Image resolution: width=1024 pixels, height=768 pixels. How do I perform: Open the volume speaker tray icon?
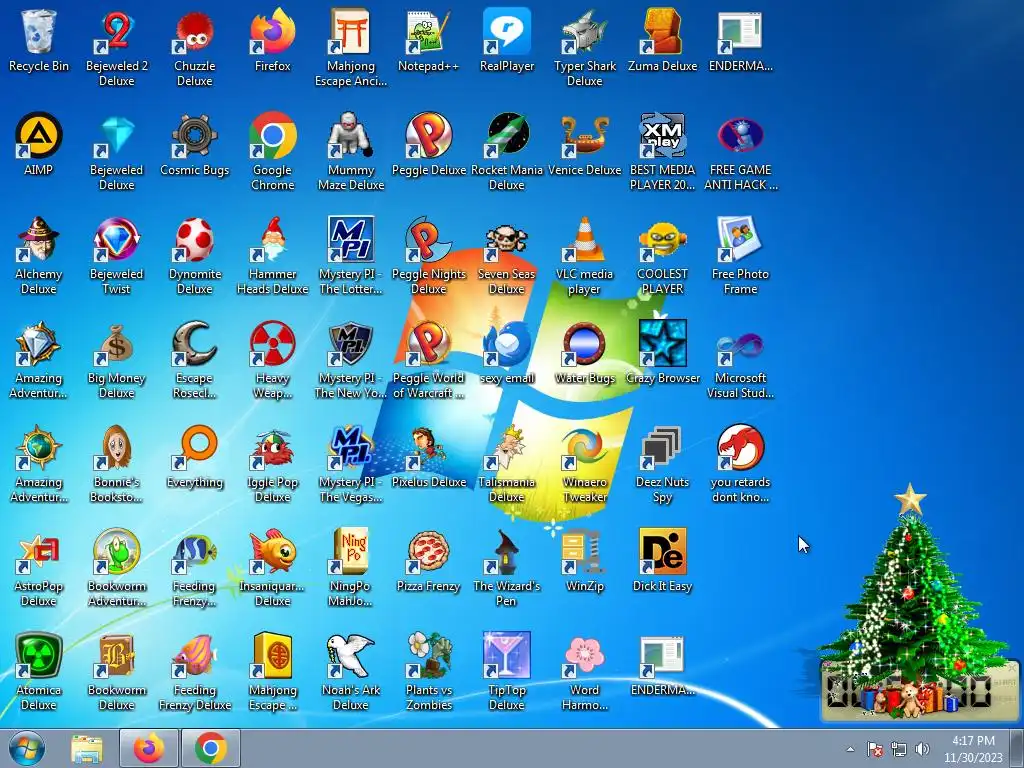click(x=922, y=749)
